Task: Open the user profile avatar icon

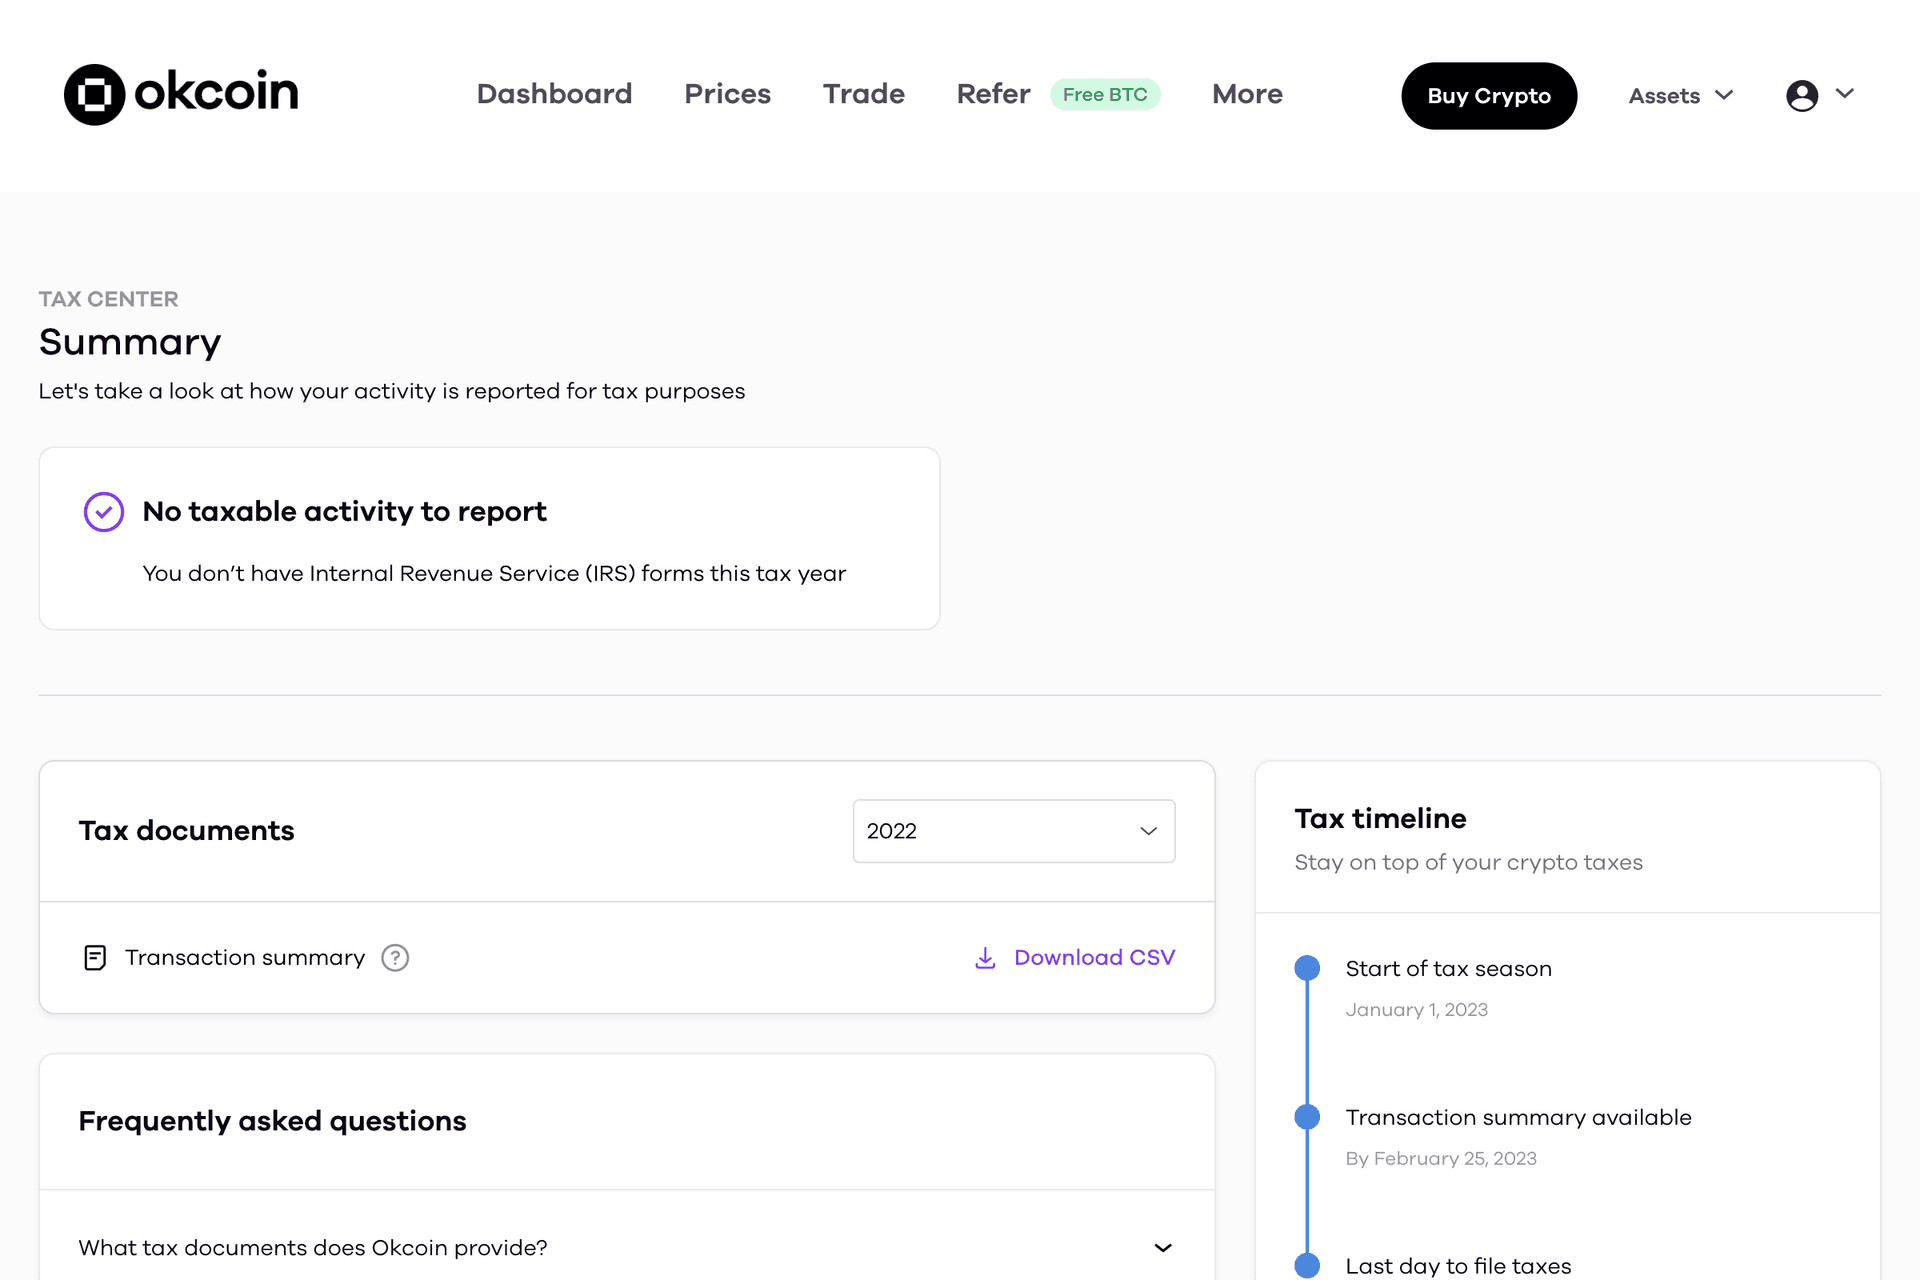Action: (1801, 95)
